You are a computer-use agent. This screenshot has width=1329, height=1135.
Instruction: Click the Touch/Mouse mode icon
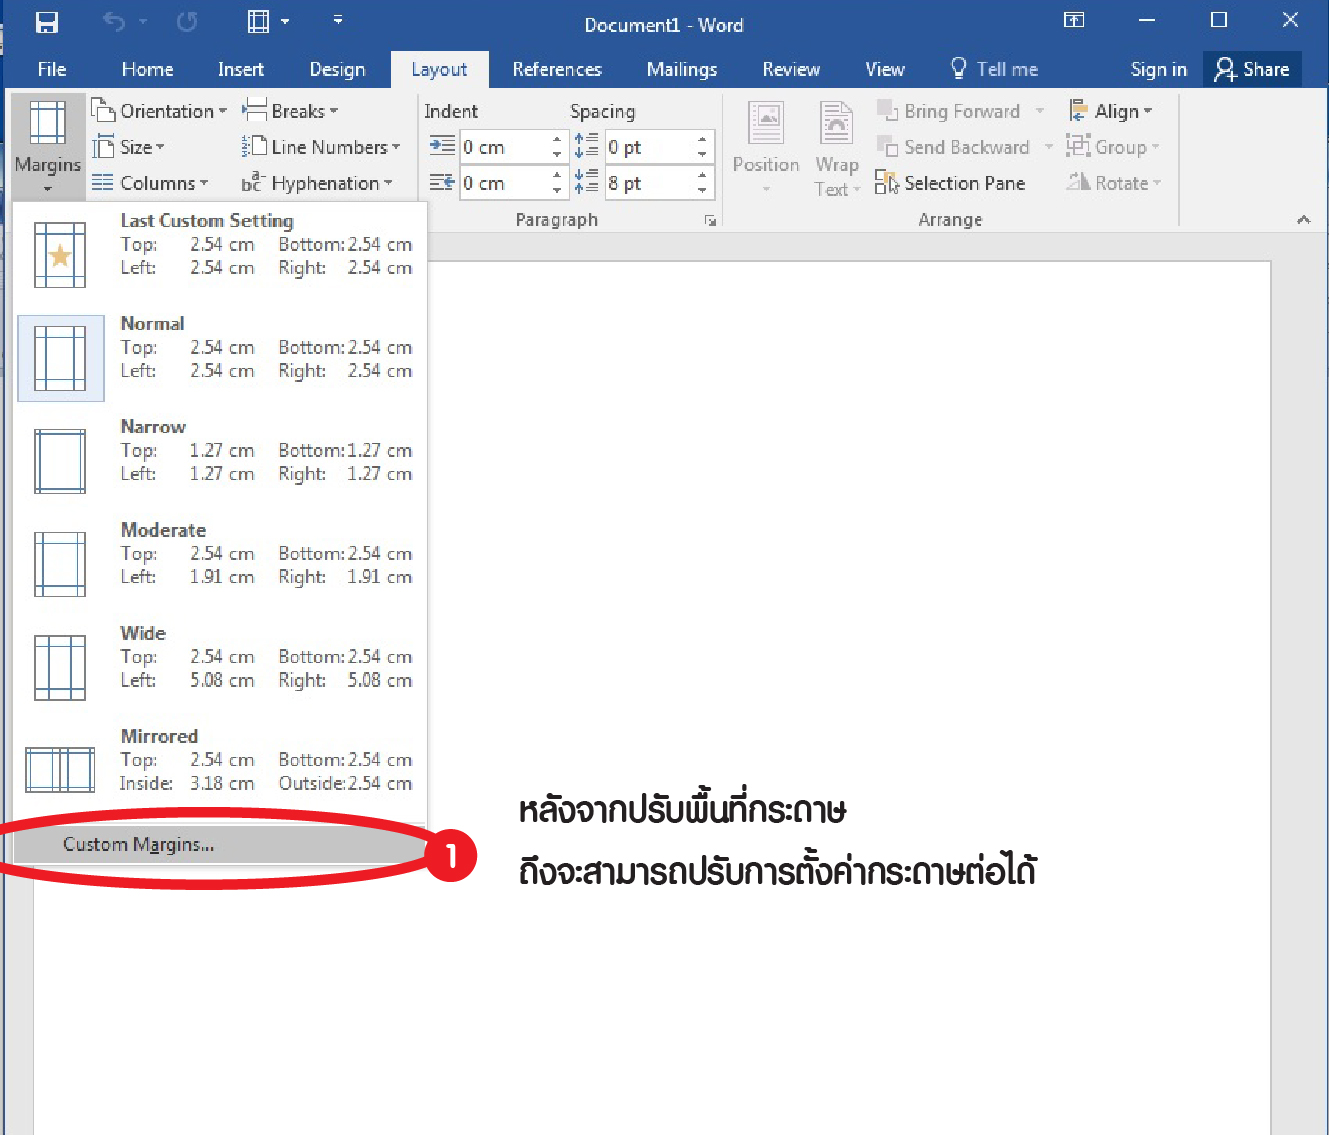[x=259, y=22]
